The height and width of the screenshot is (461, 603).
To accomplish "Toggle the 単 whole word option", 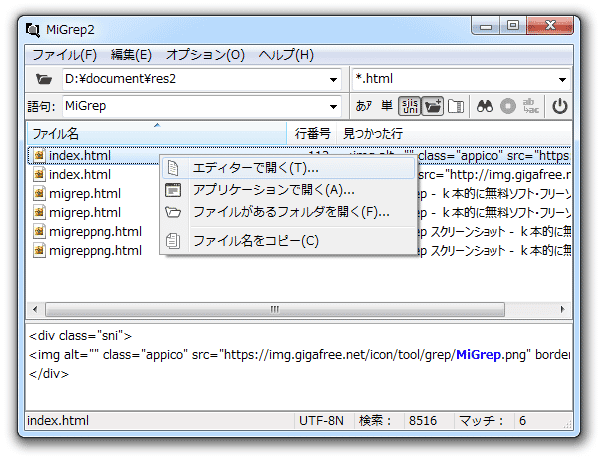I will point(386,106).
